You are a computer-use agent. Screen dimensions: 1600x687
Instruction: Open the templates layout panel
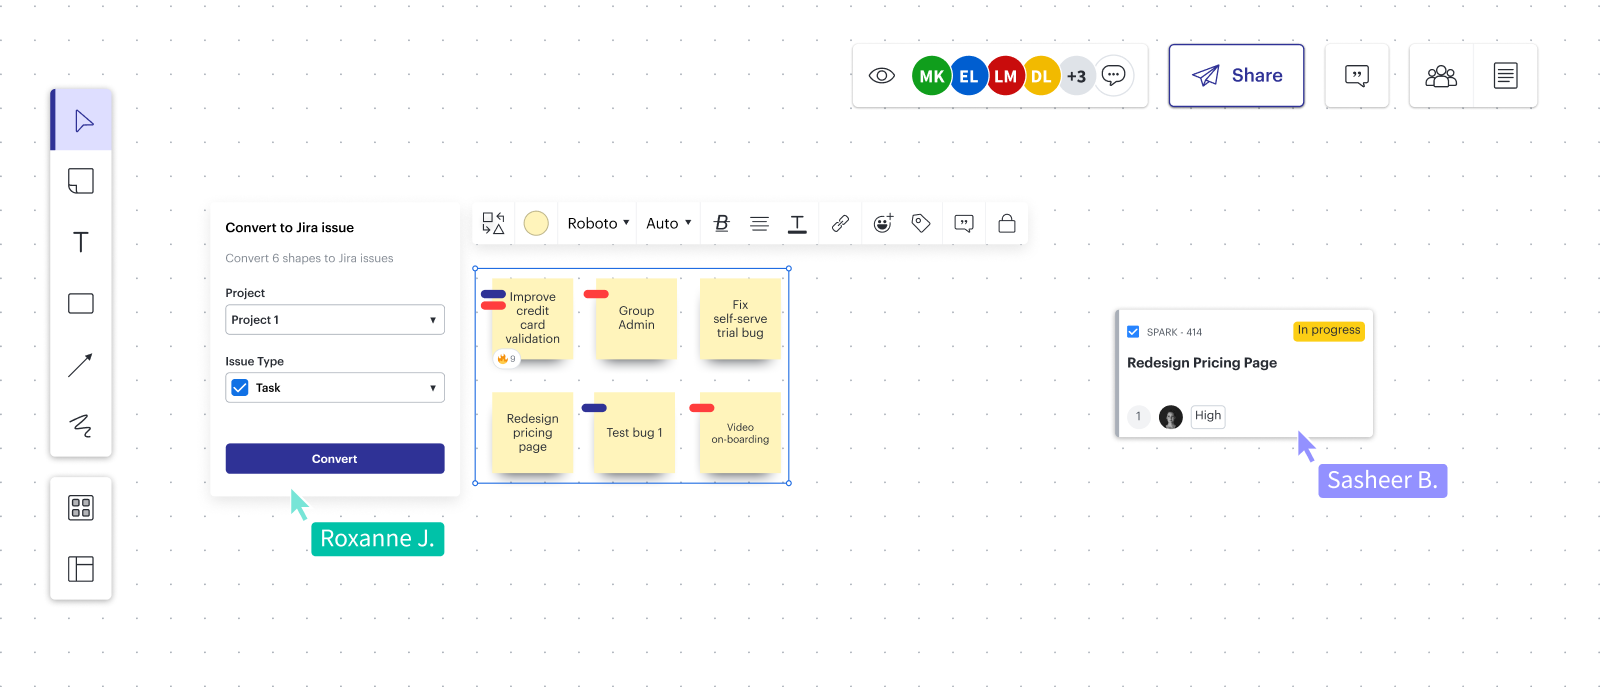81,569
